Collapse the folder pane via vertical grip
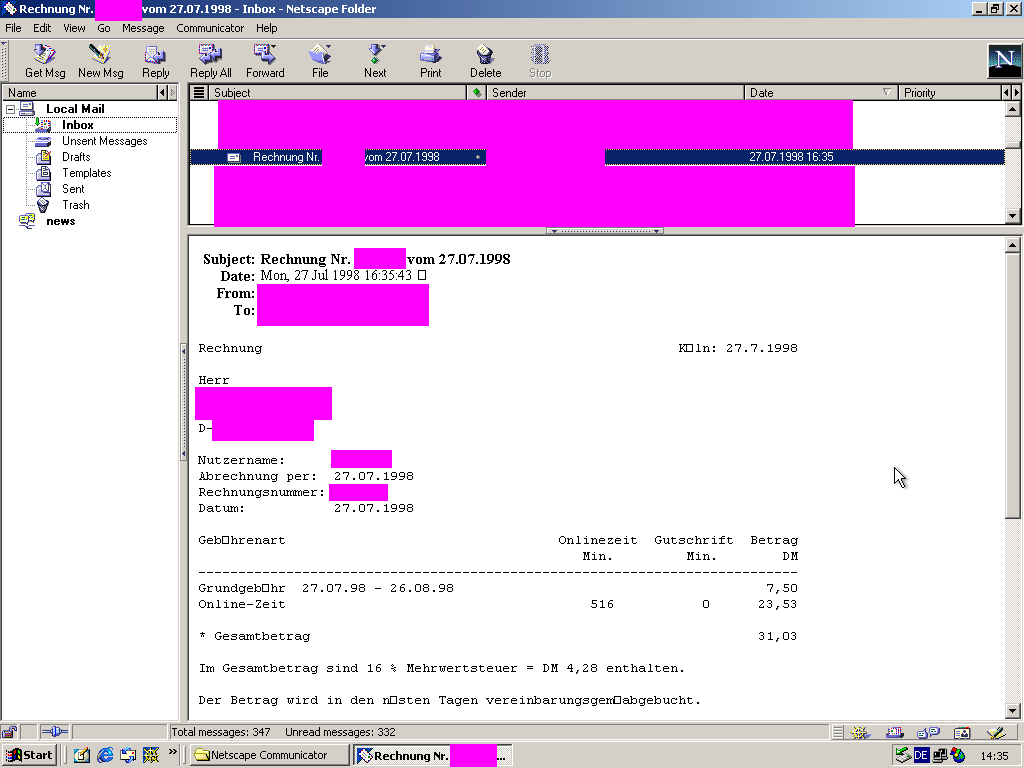1024x768 pixels. pos(183,404)
